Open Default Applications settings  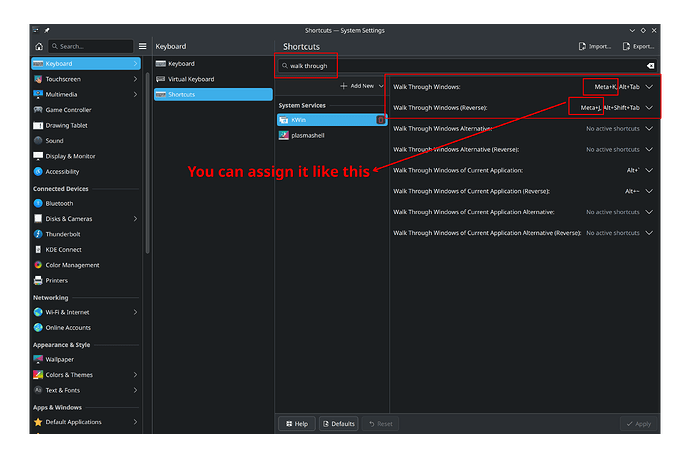pyautogui.click(x=86, y=422)
